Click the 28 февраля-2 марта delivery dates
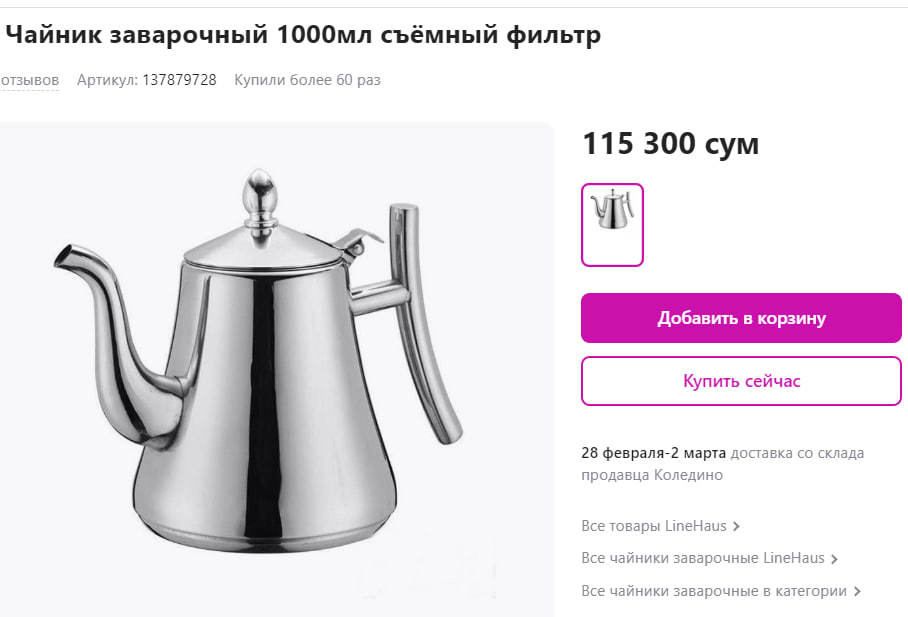Image resolution: width=908 pixels, height=617 pixels. tap(653, 453)
